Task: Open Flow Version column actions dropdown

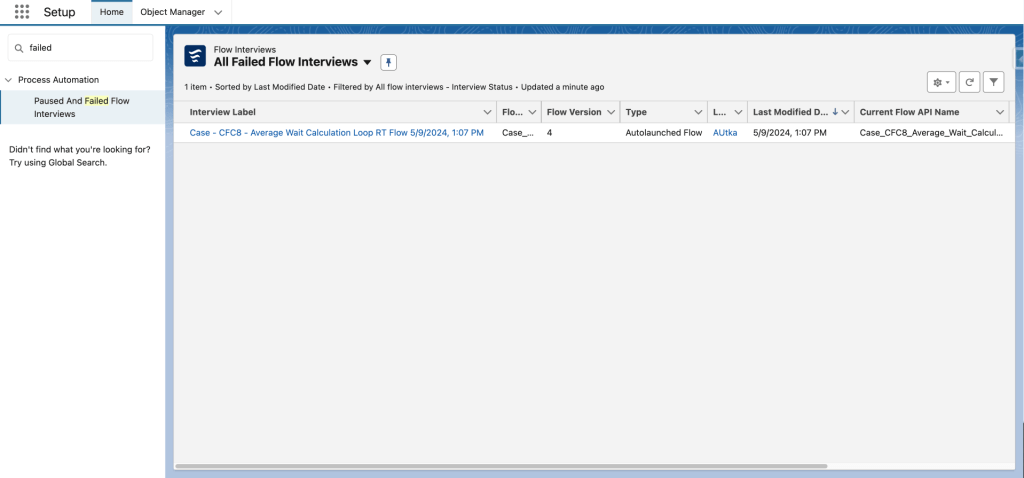Action: click(x=610, y=112)
